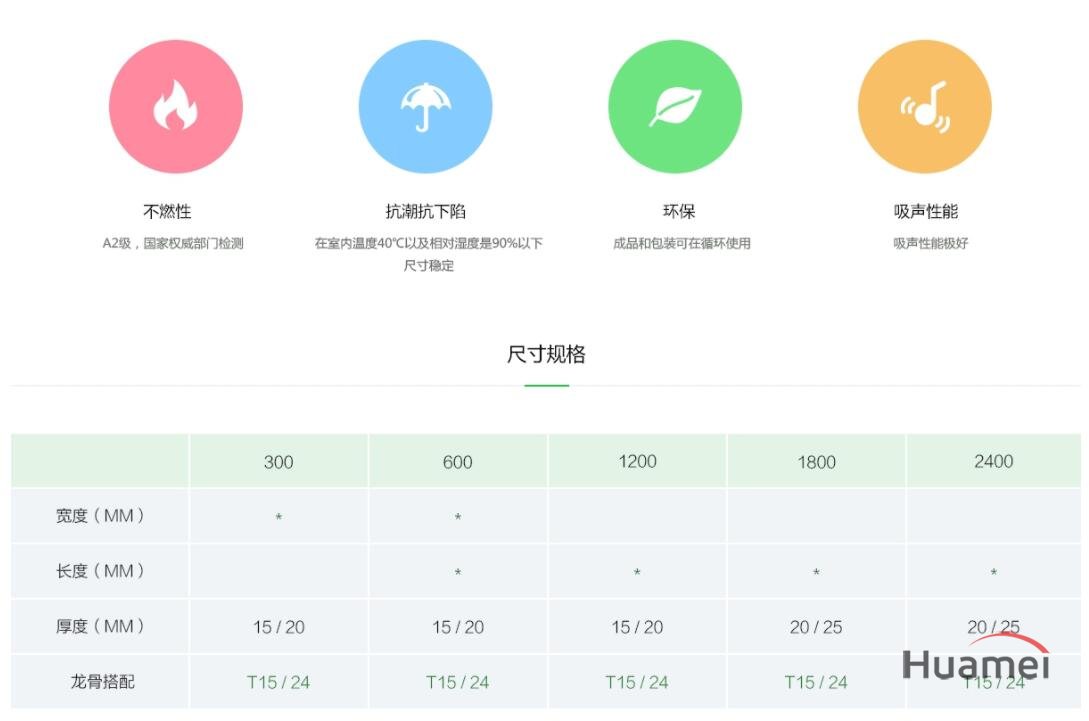
Task: Click the 吸声性能极好 description
Action: point(930,243)
